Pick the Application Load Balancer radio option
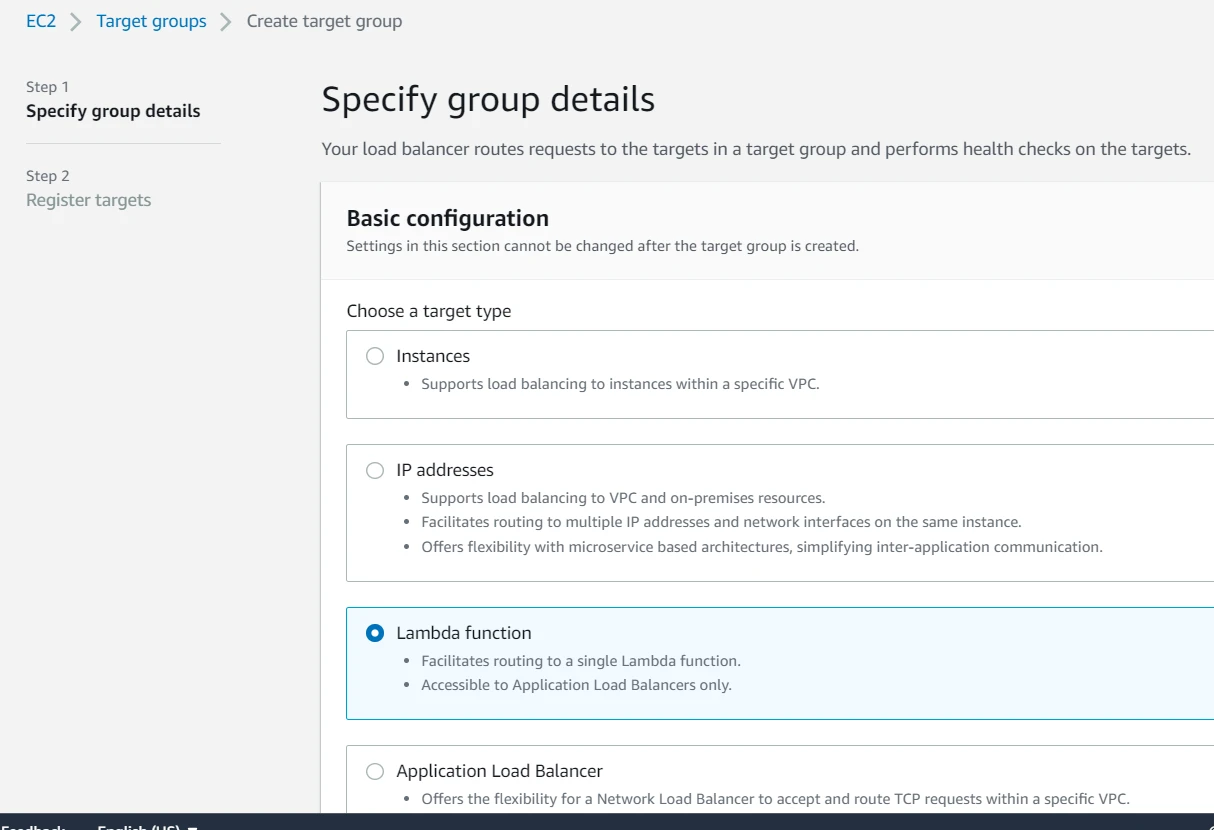This screenshot has height=830, width=1214. pyautogui.click(x=375, y=771)
